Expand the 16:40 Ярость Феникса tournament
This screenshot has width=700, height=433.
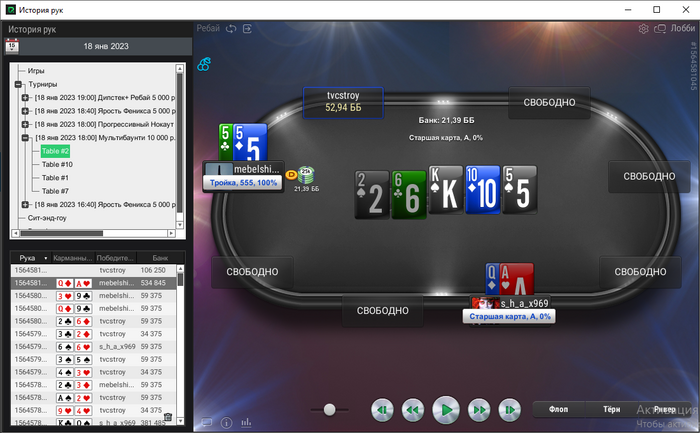[25, 204]
